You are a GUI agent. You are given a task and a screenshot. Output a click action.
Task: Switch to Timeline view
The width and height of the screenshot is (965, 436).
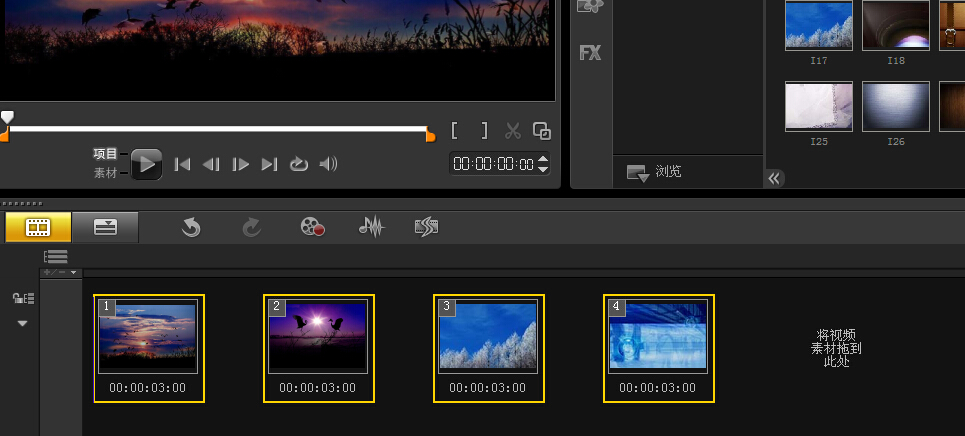105,227
